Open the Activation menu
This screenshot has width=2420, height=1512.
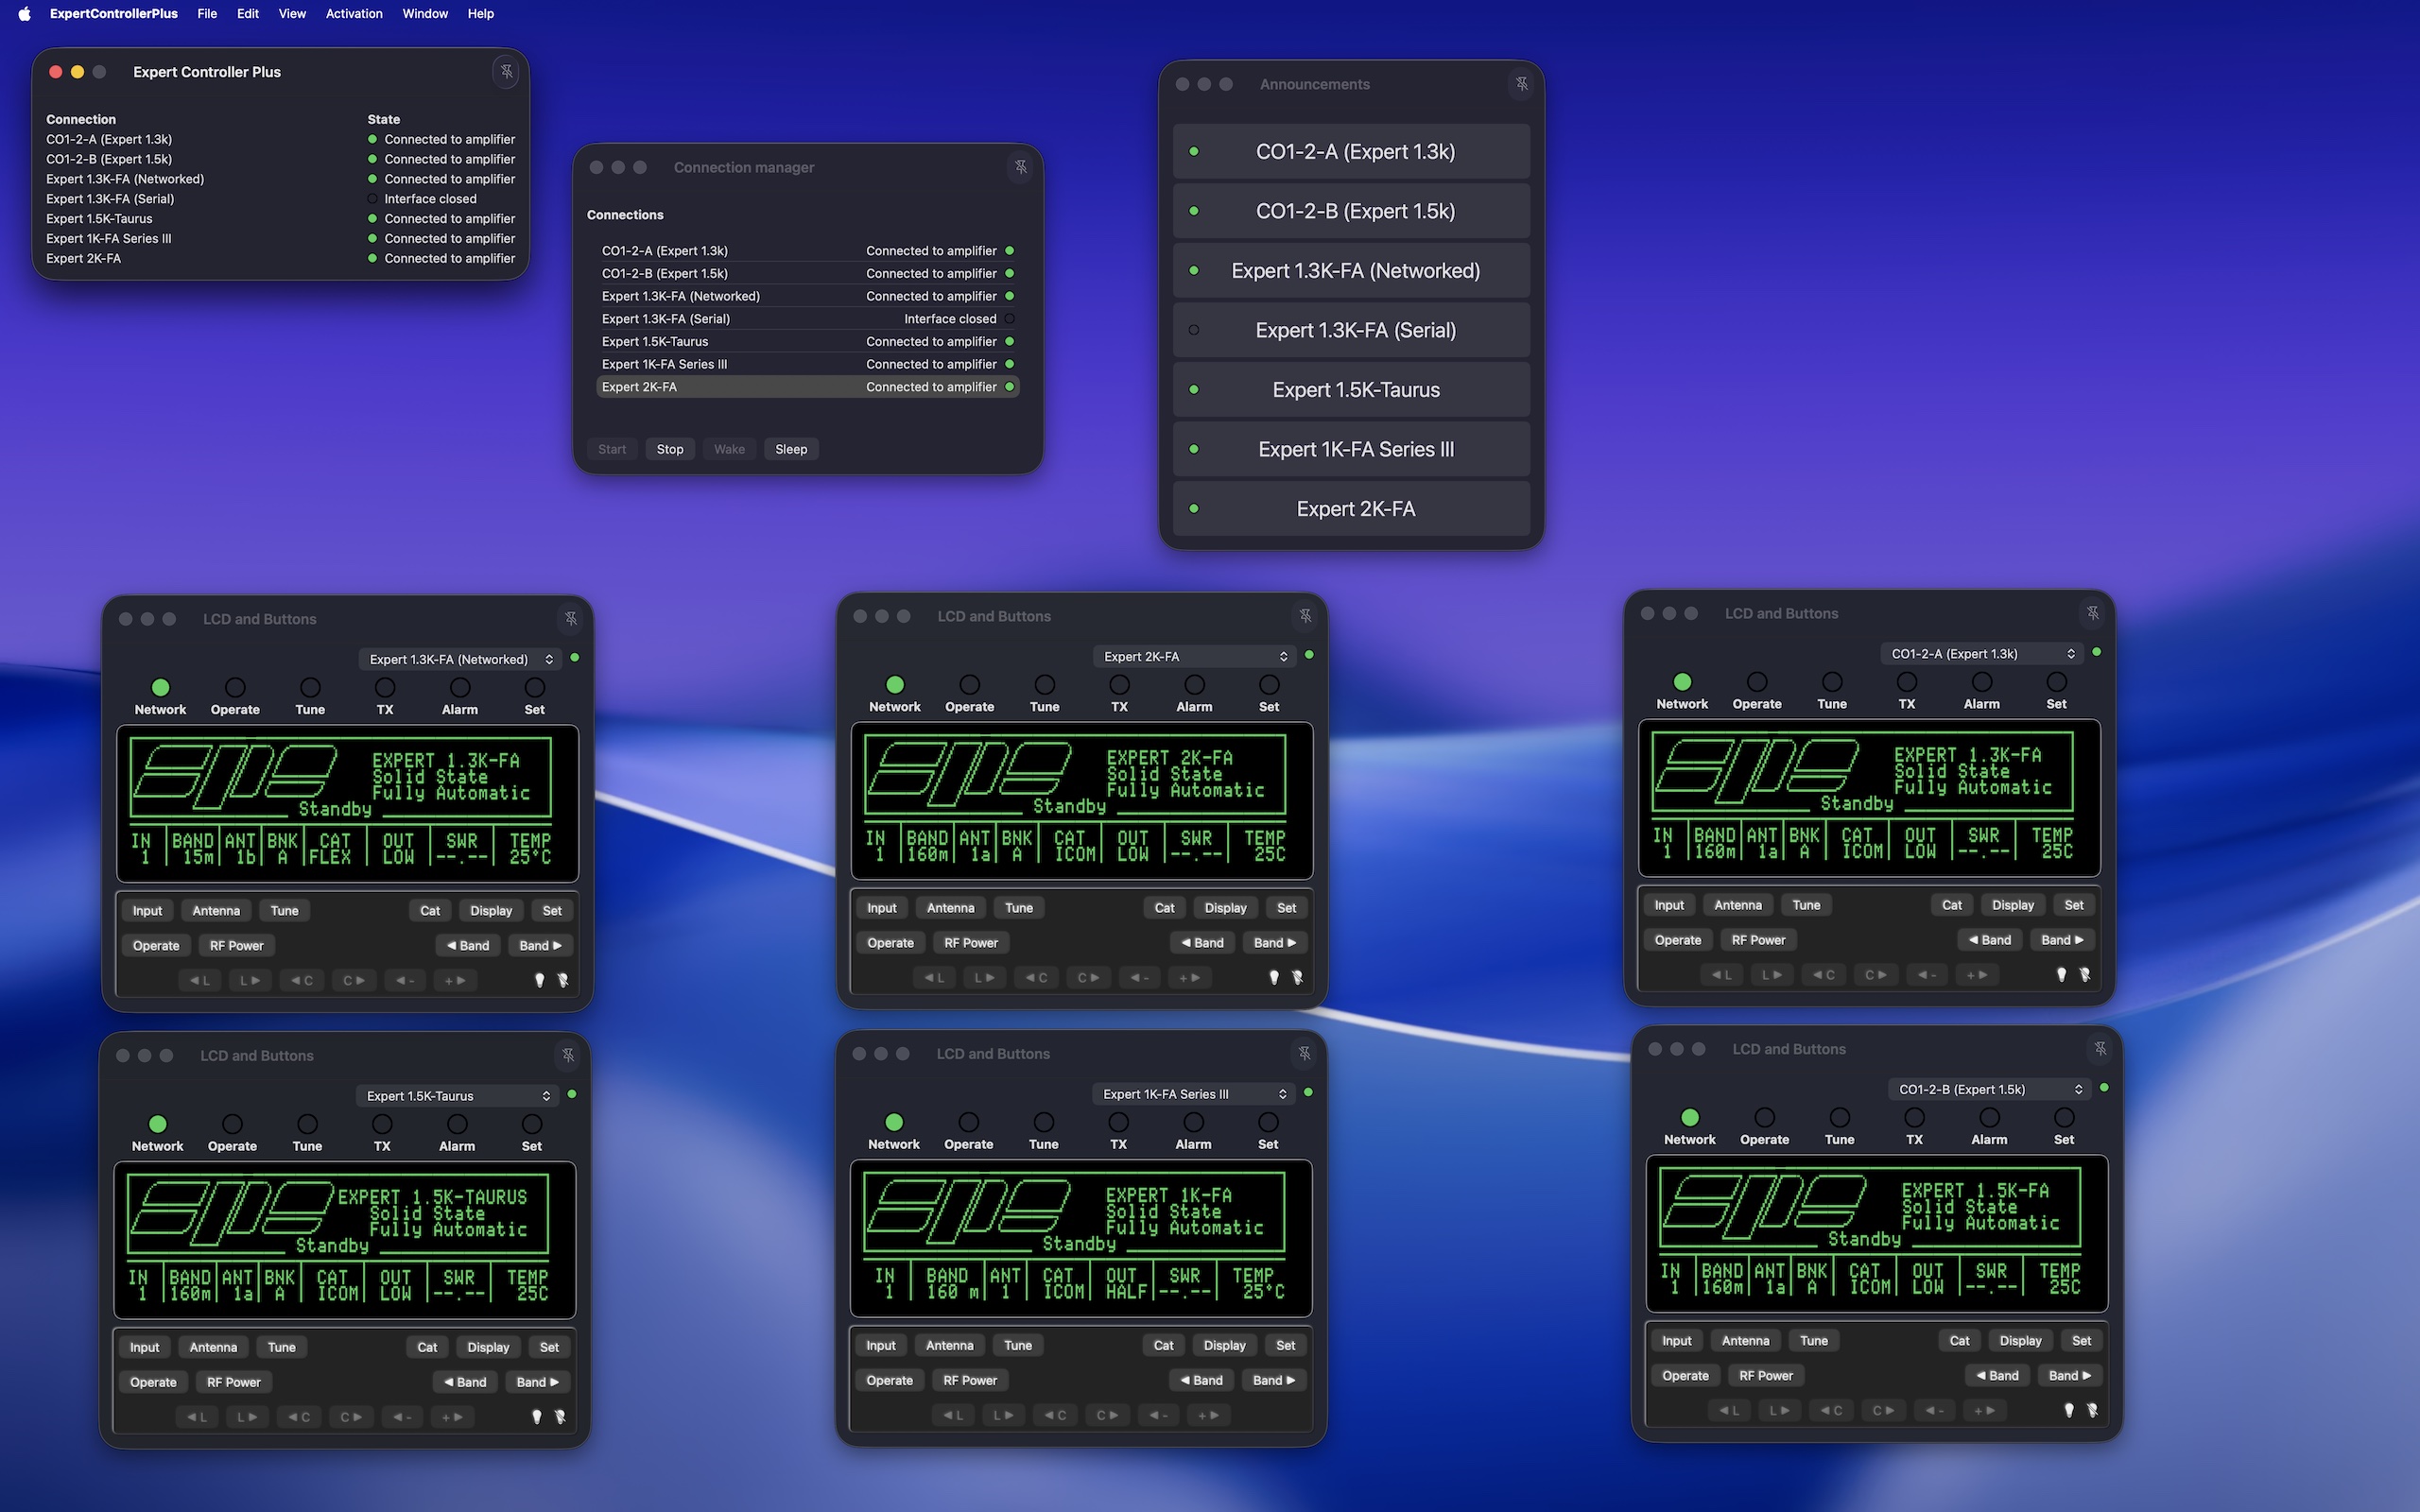click(x=354, y=14)
